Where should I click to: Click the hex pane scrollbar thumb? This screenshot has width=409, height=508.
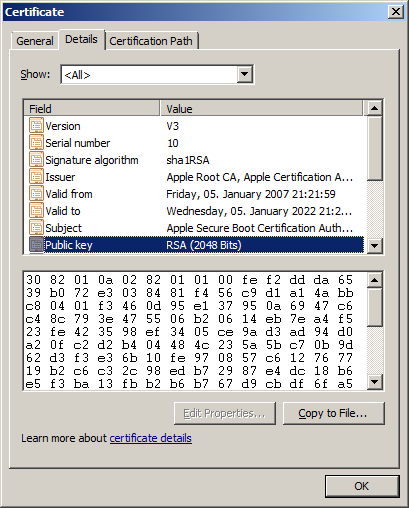point(374,307)
